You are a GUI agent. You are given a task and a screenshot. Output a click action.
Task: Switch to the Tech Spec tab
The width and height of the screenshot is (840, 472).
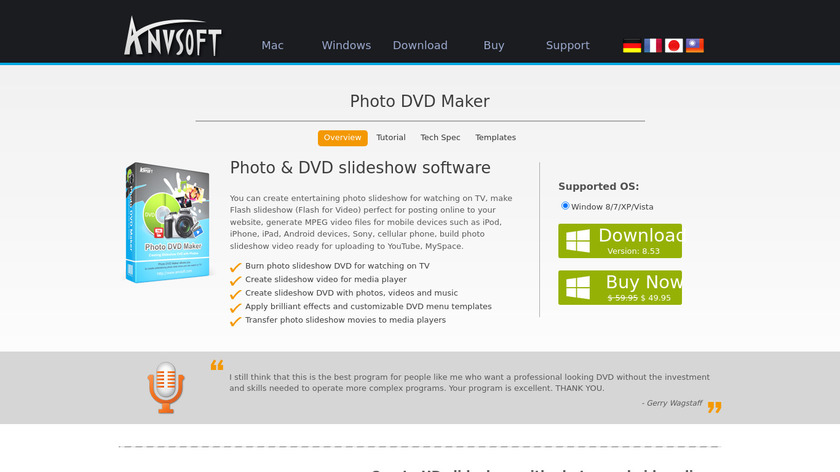tap(440, 138)
